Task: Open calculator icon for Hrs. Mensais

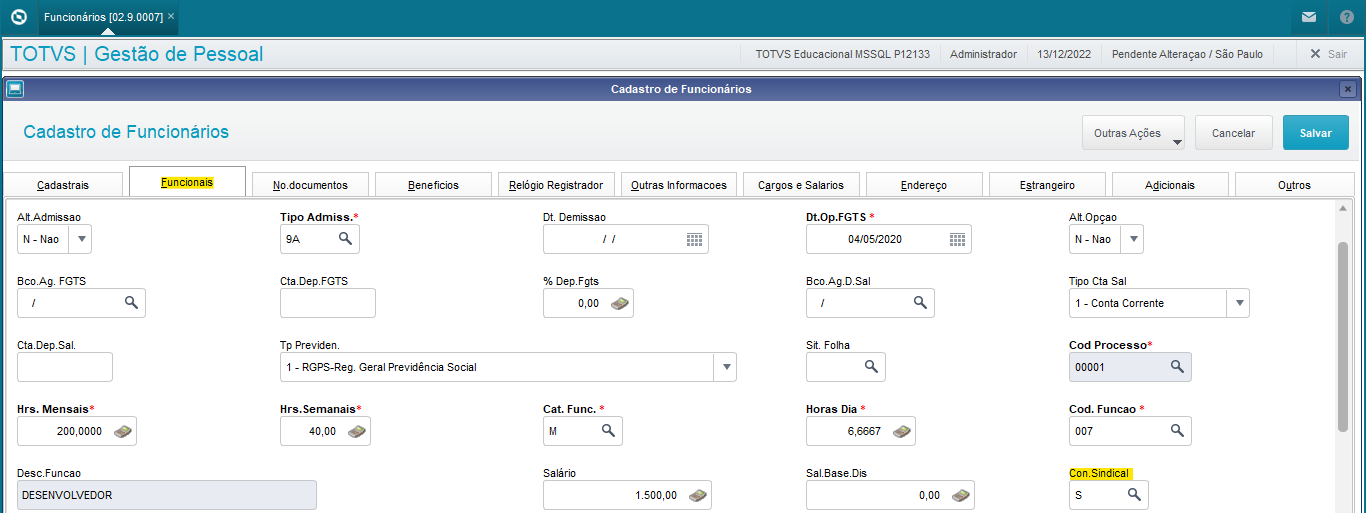Action: click(x=123, y=431)
